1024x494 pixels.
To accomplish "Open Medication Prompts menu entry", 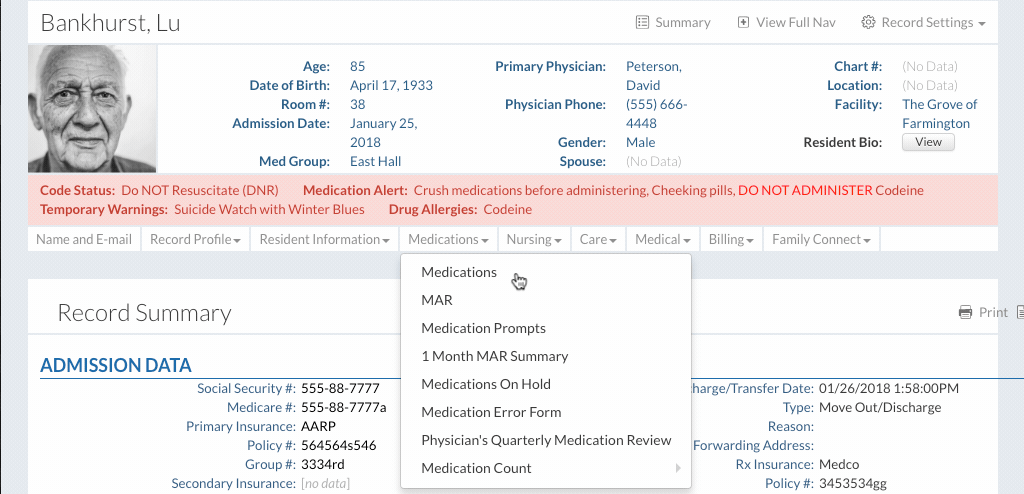I will pyautogui.click(x=483, y=328).
